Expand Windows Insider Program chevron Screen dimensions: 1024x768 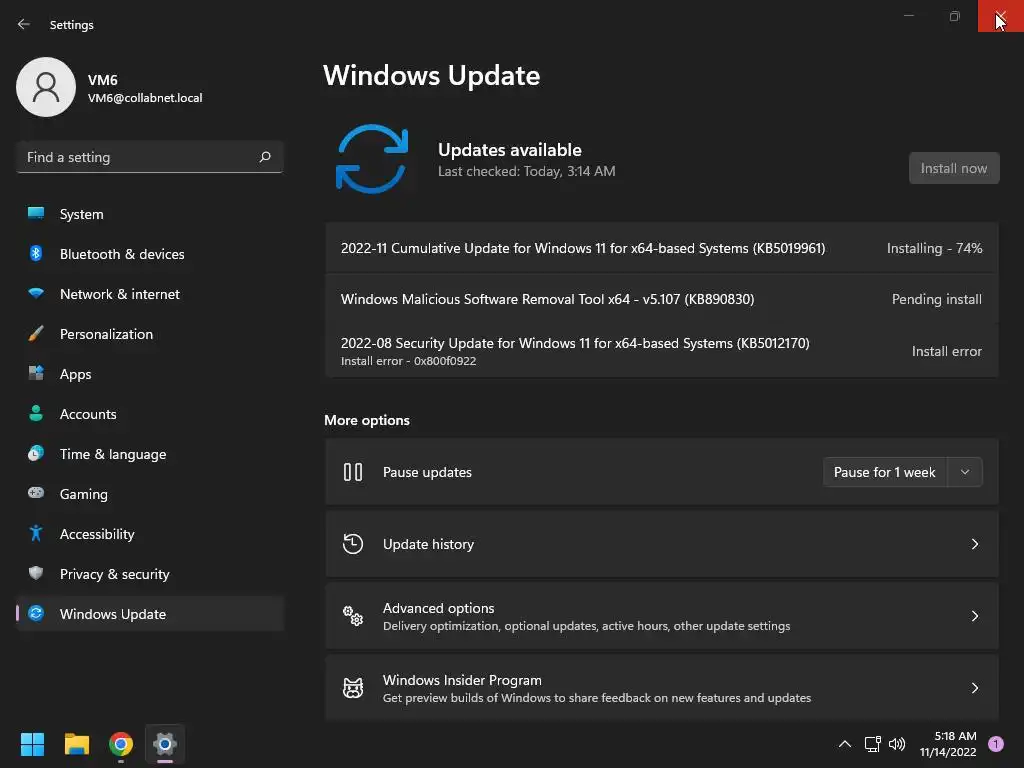pos(974,688)
